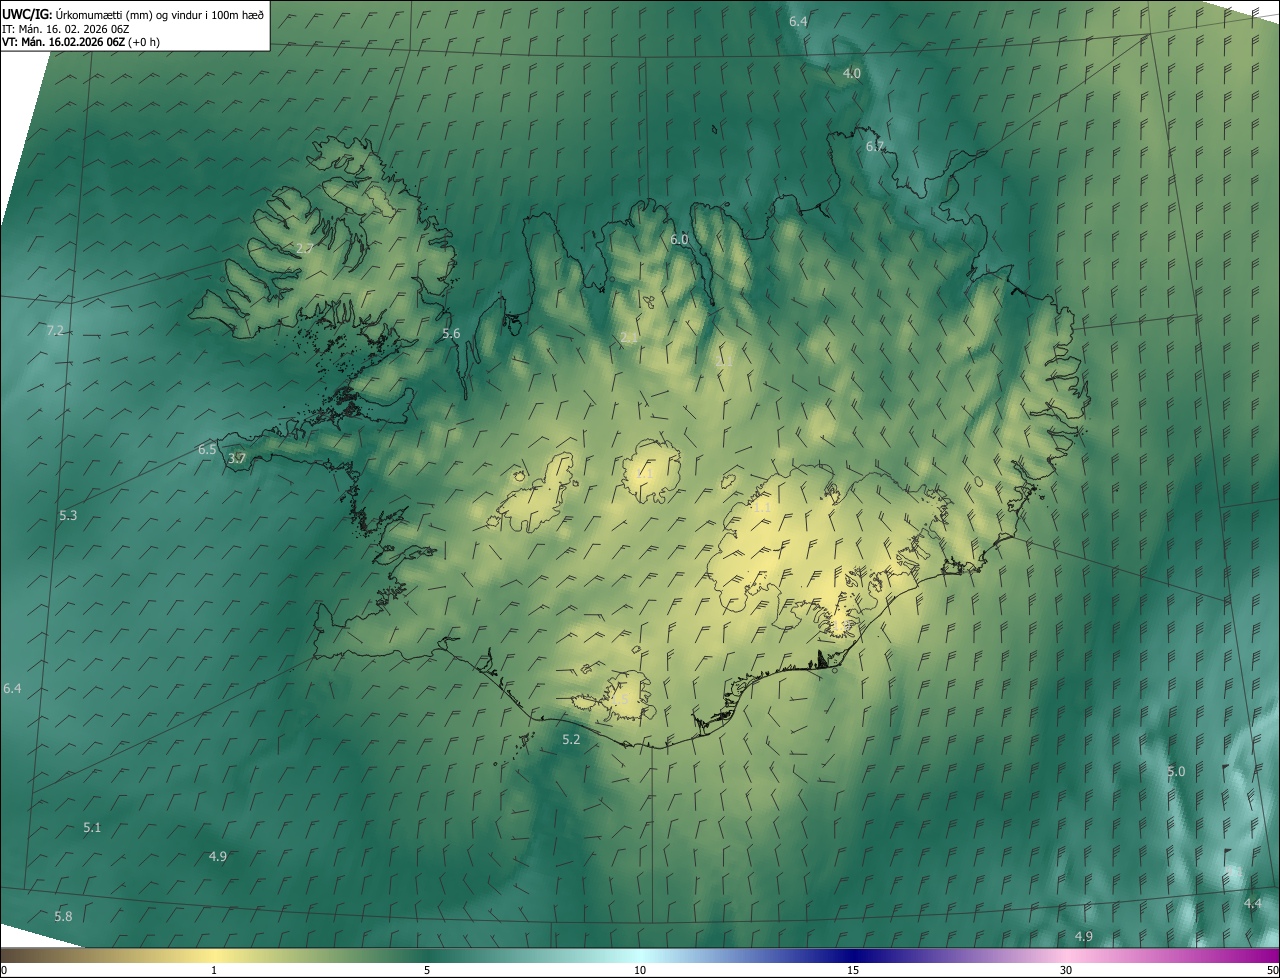Click the 5.3 value label in the west
1280x978 pixels.
point(68,516)
